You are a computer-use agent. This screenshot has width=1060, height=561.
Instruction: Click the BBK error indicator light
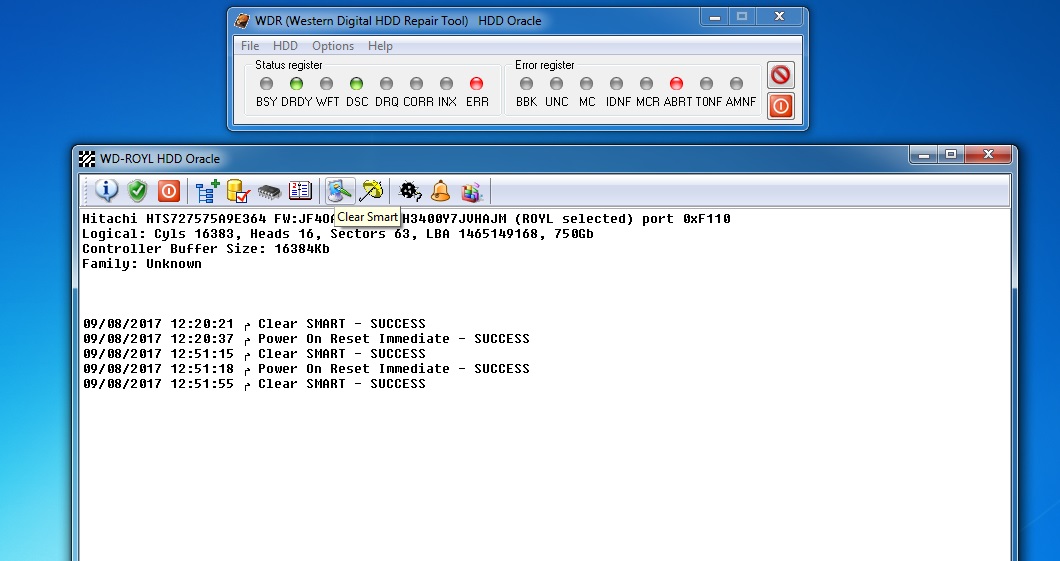[x=526, y=84]
